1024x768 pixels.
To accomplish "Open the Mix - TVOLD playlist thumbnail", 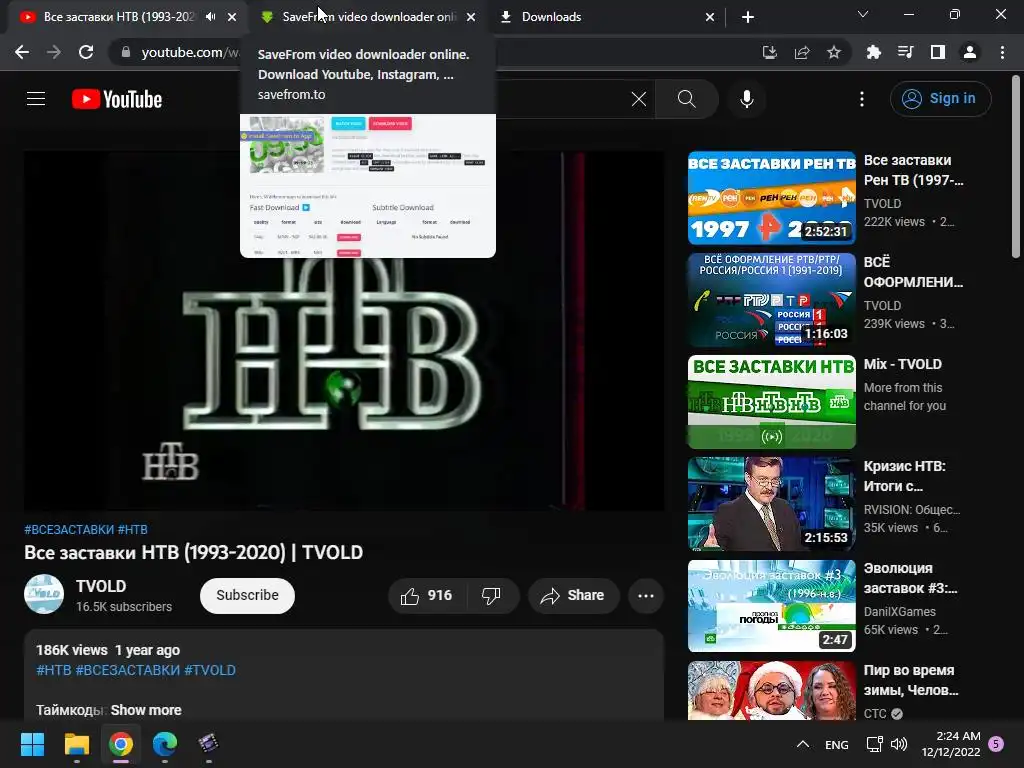I will (772, 402).
